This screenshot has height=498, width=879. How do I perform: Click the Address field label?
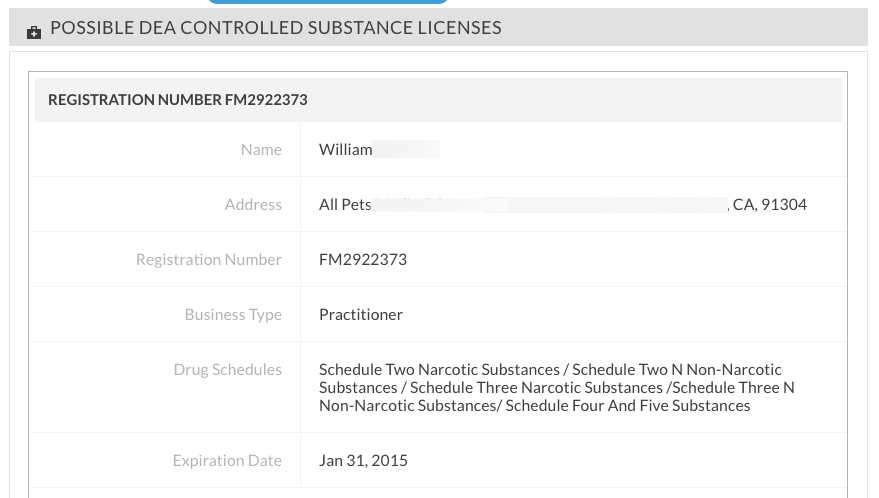(x=253, y=205)
